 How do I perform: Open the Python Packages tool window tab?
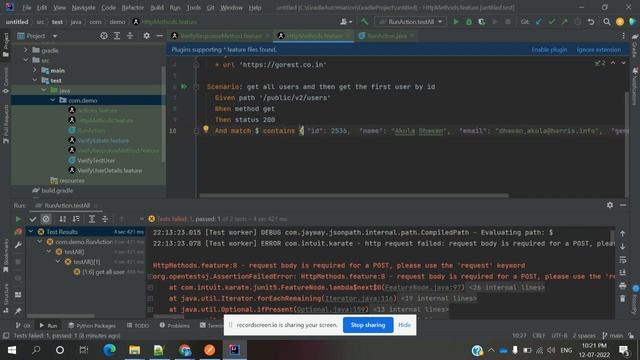point(92,325)
